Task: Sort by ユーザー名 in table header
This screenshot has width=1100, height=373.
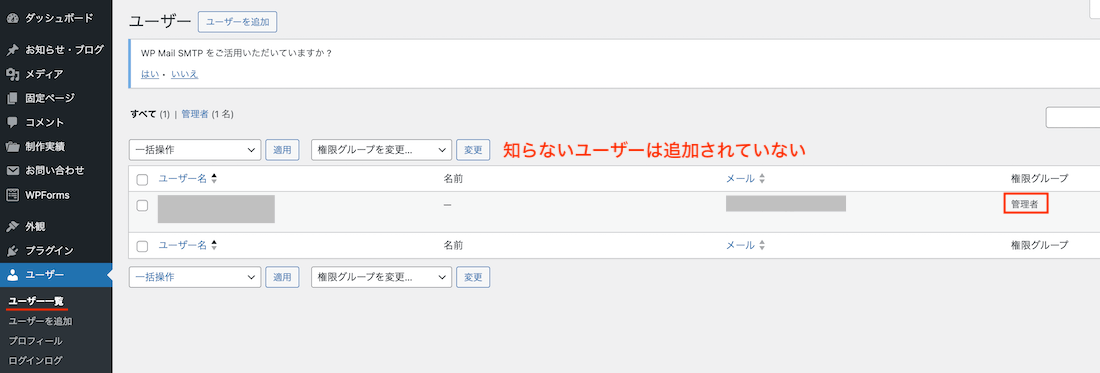Action: [x=182, y=179]
